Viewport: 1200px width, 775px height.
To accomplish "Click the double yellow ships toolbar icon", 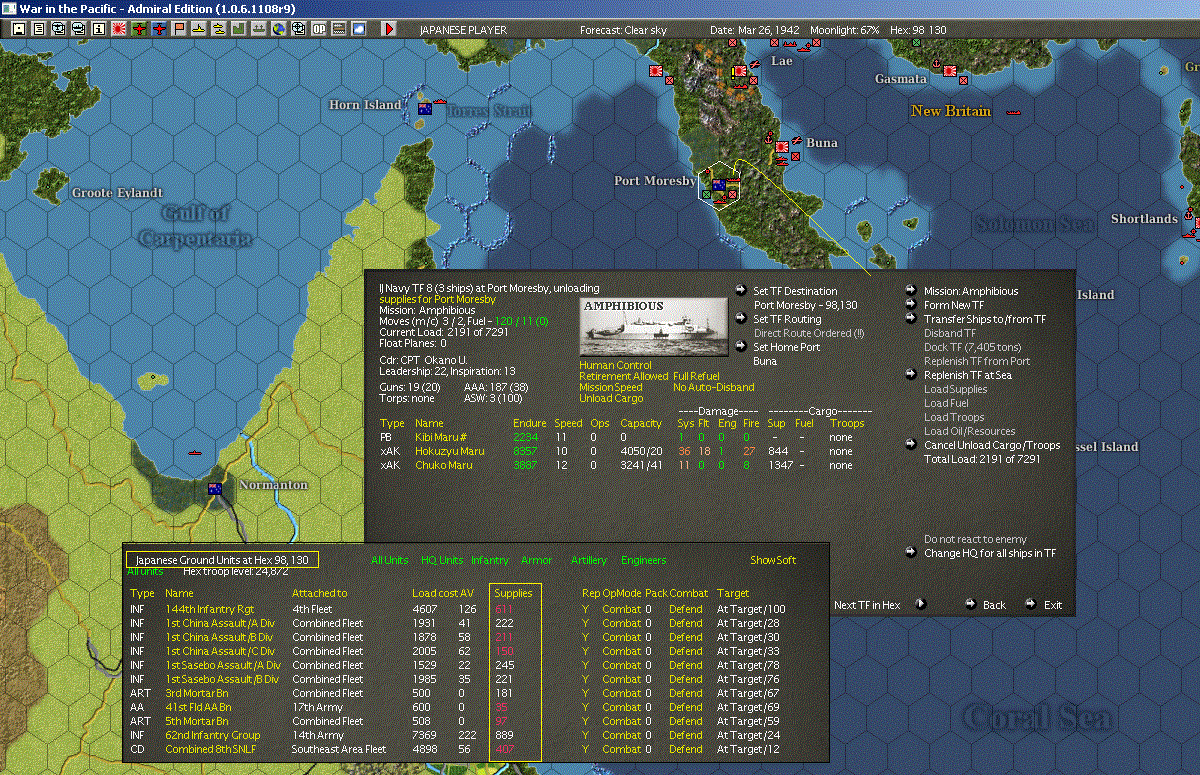I will tap(219, 29).
